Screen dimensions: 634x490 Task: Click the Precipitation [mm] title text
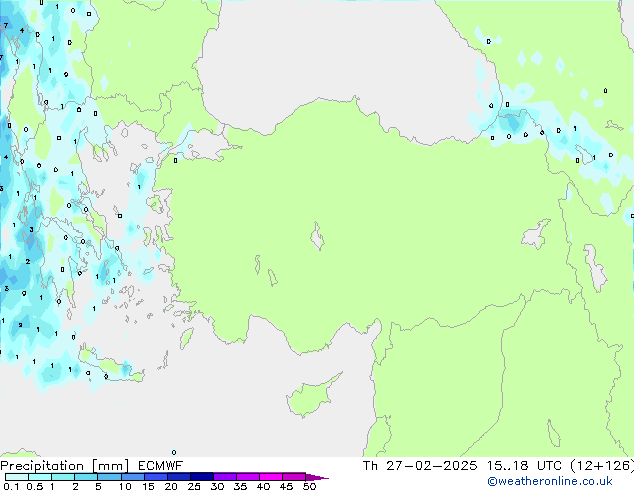click(x=62, y=466)
